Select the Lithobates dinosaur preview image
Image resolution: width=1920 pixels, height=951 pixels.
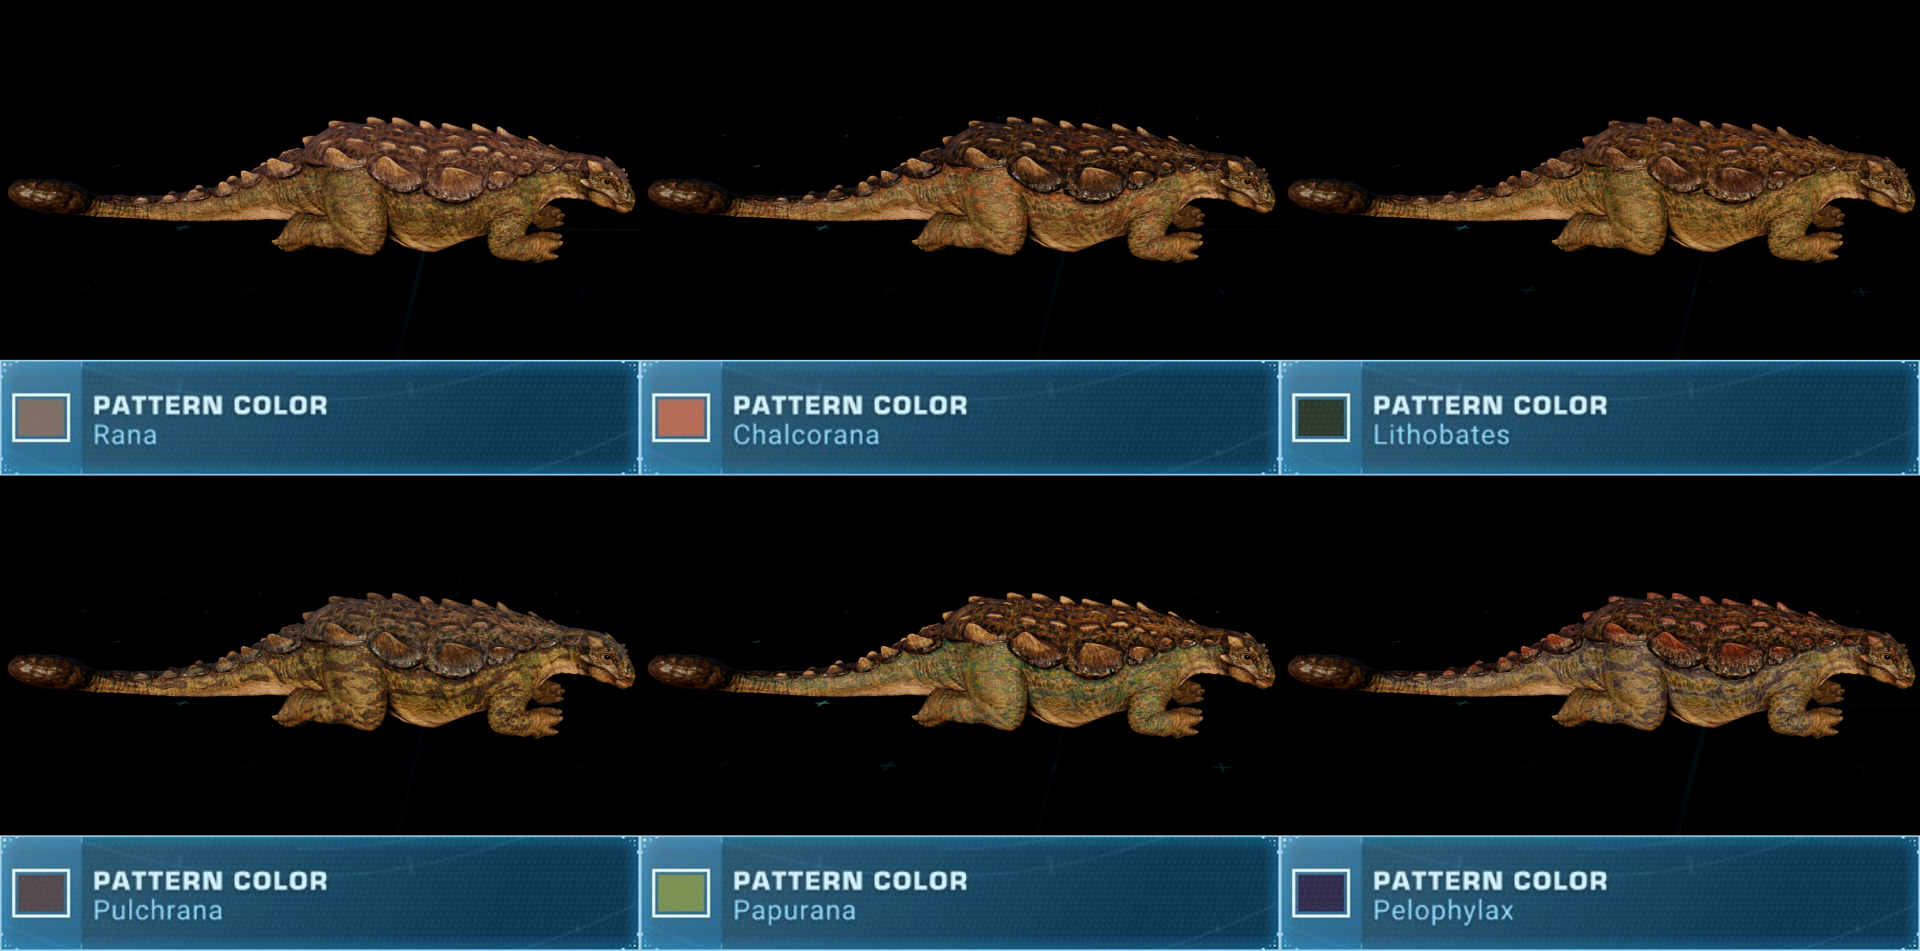1601,190
